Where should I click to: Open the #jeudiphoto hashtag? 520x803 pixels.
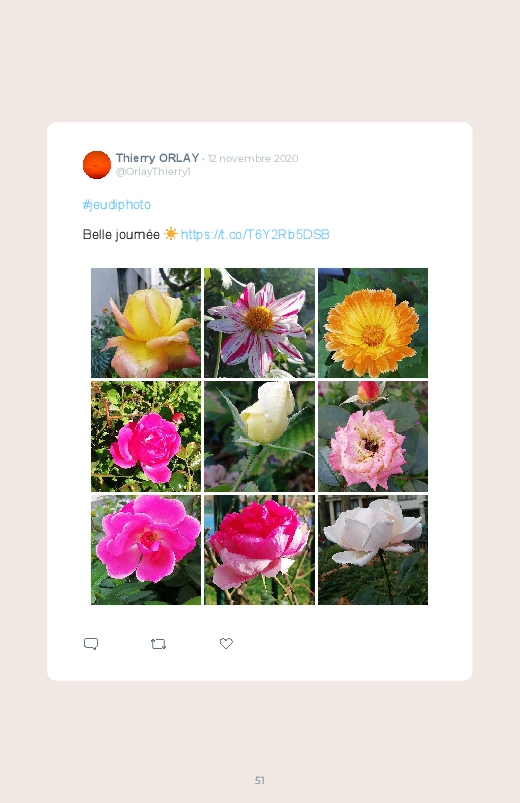point(117,205)
